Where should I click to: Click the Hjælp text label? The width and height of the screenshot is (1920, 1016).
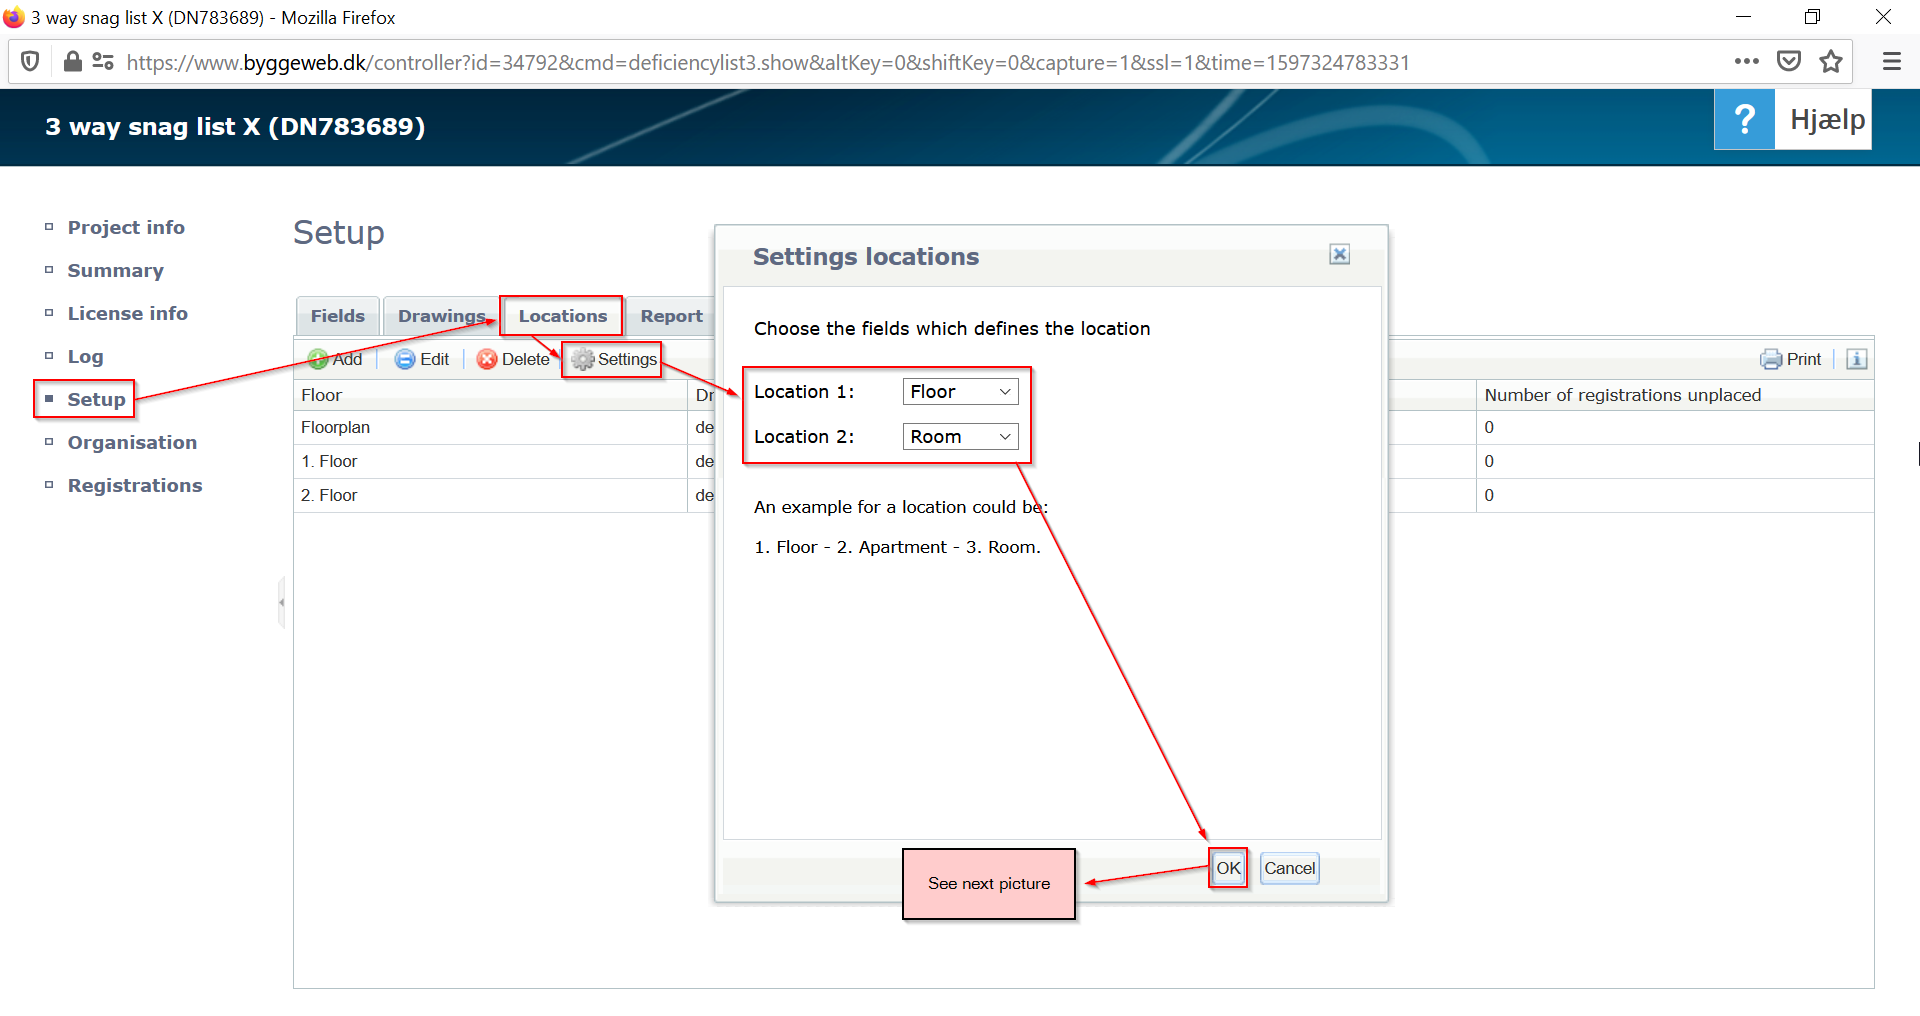pyautogui.click(x=1827, y=119)
